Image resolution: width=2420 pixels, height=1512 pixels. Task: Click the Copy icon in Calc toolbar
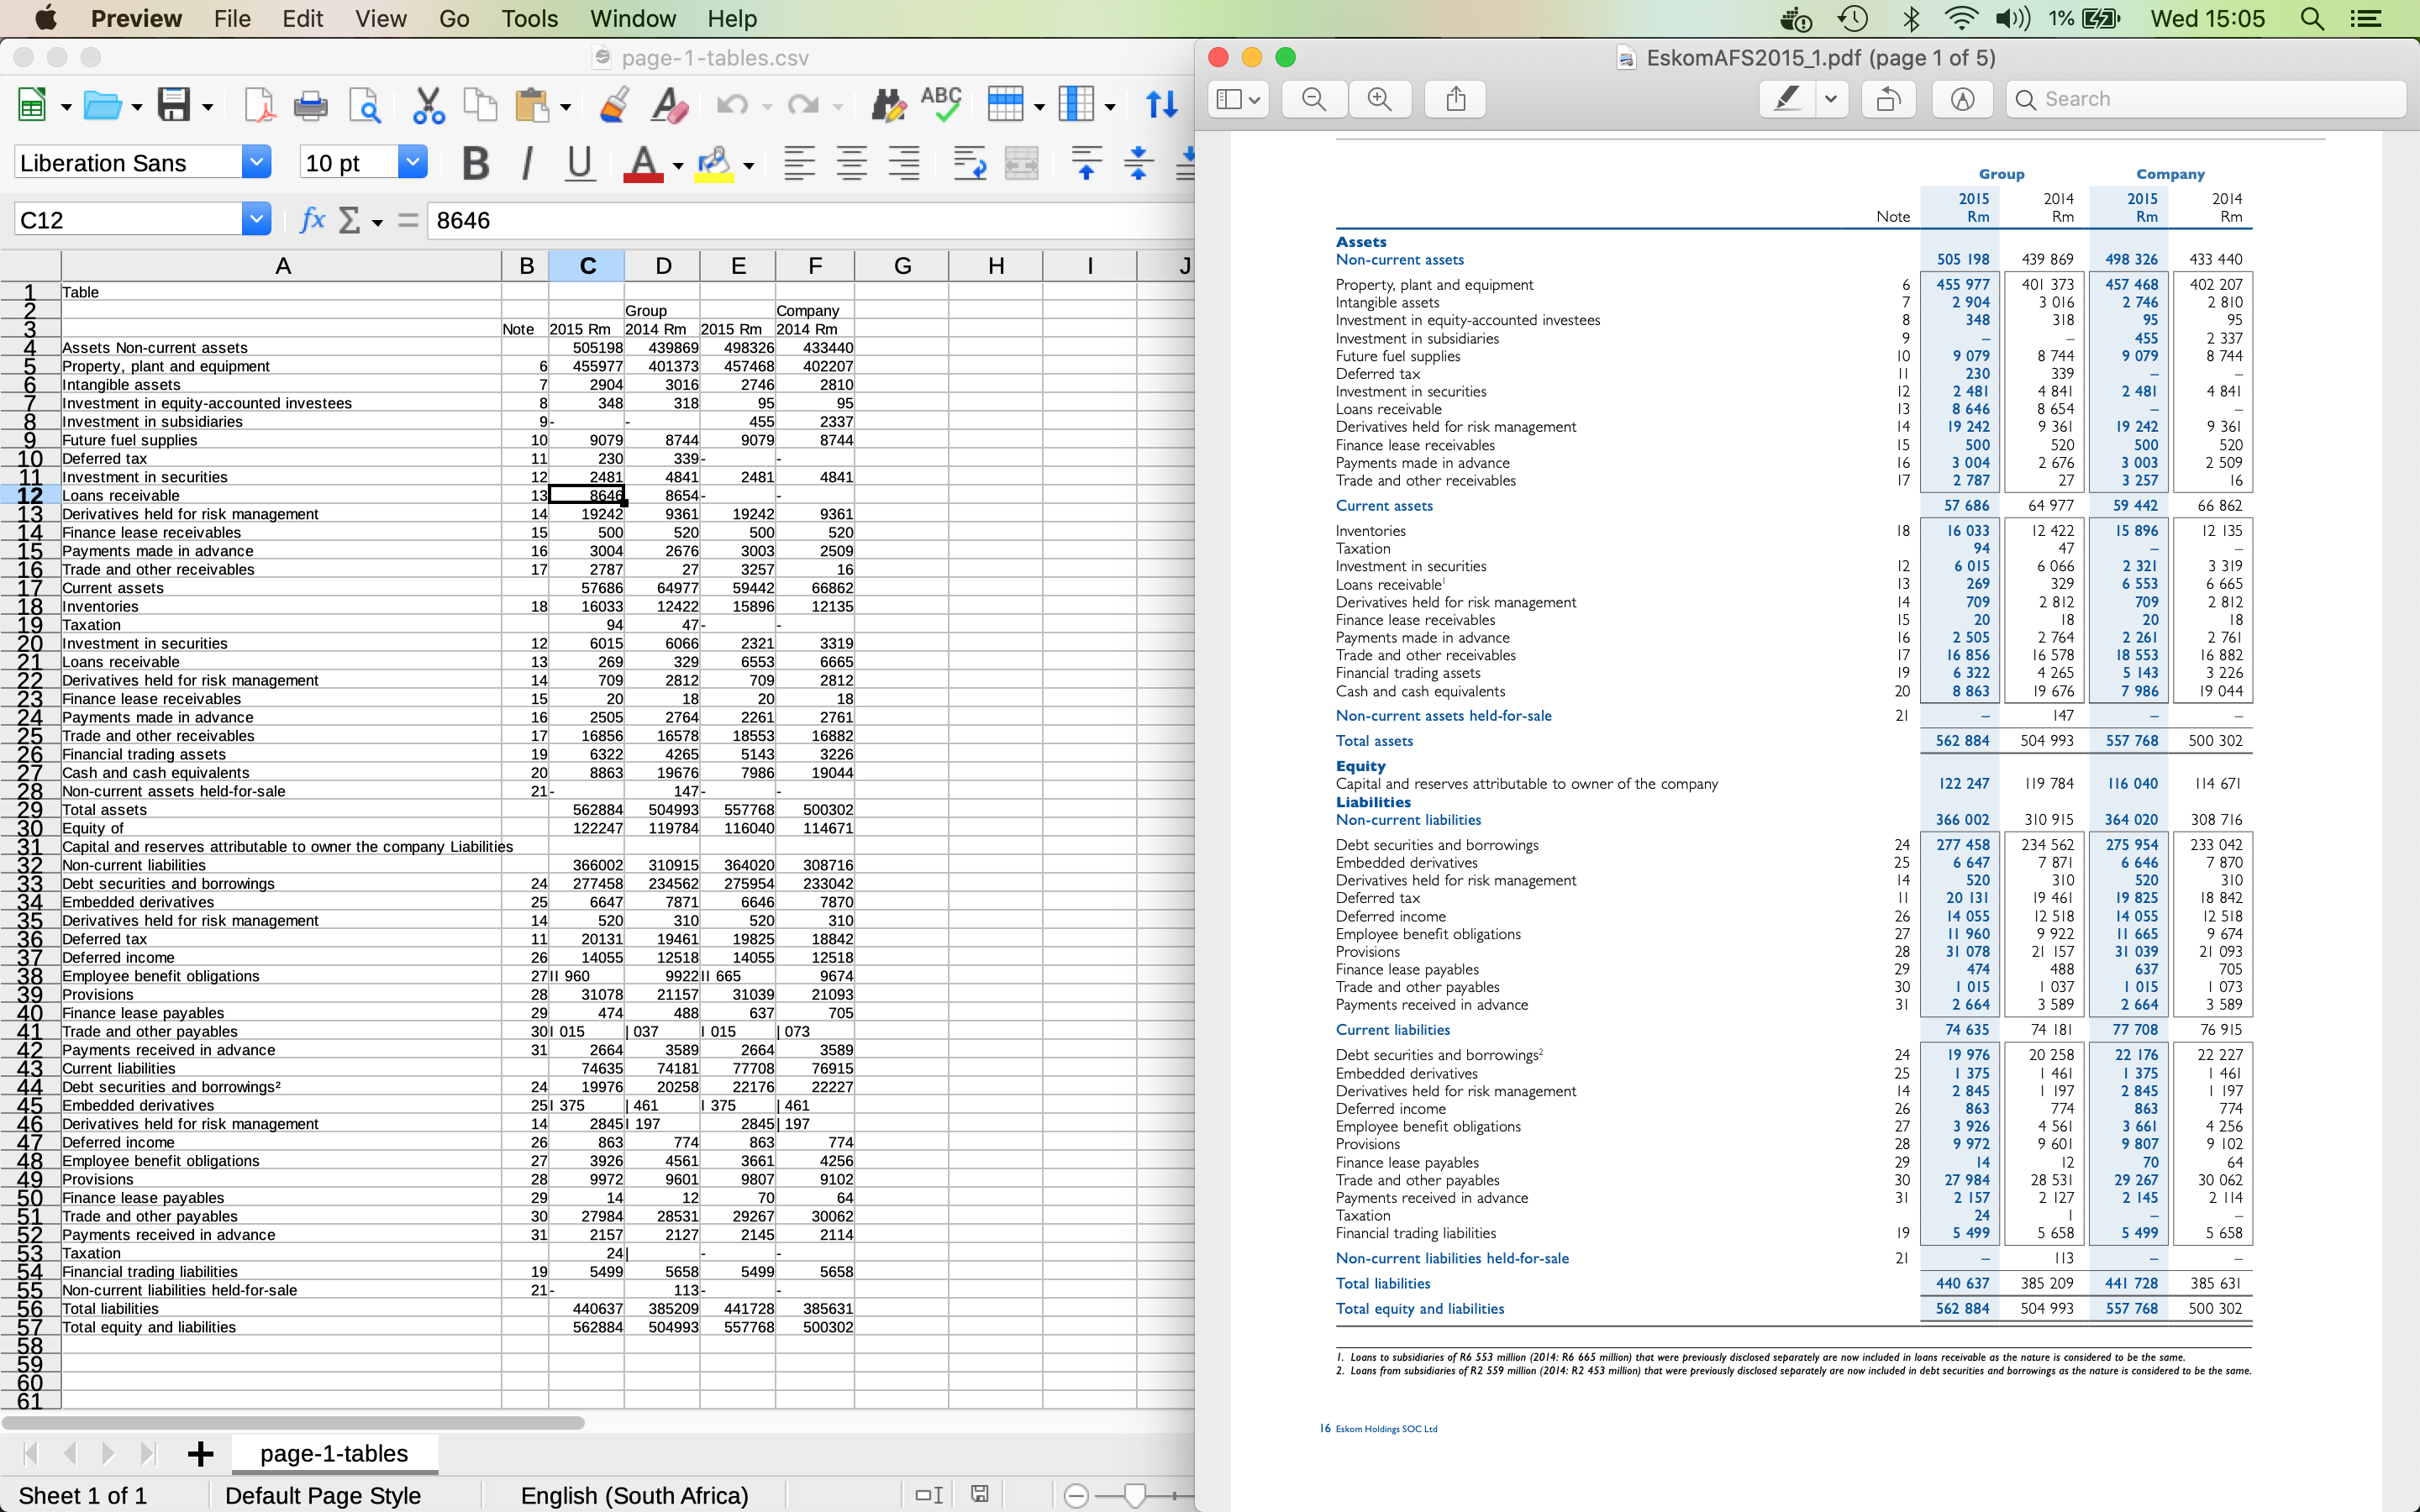480,105
